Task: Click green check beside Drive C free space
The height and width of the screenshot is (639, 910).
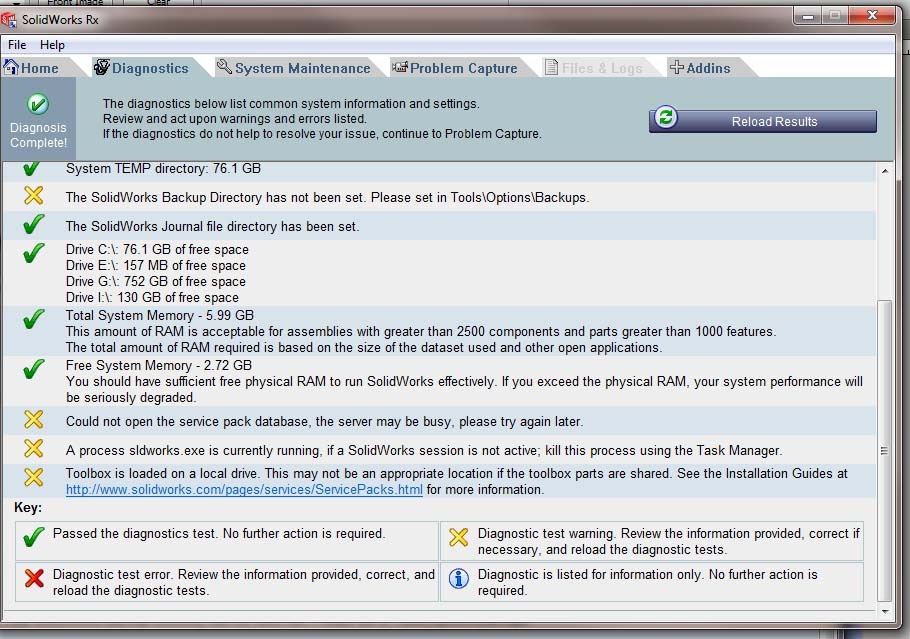Action: pos(34,252)
